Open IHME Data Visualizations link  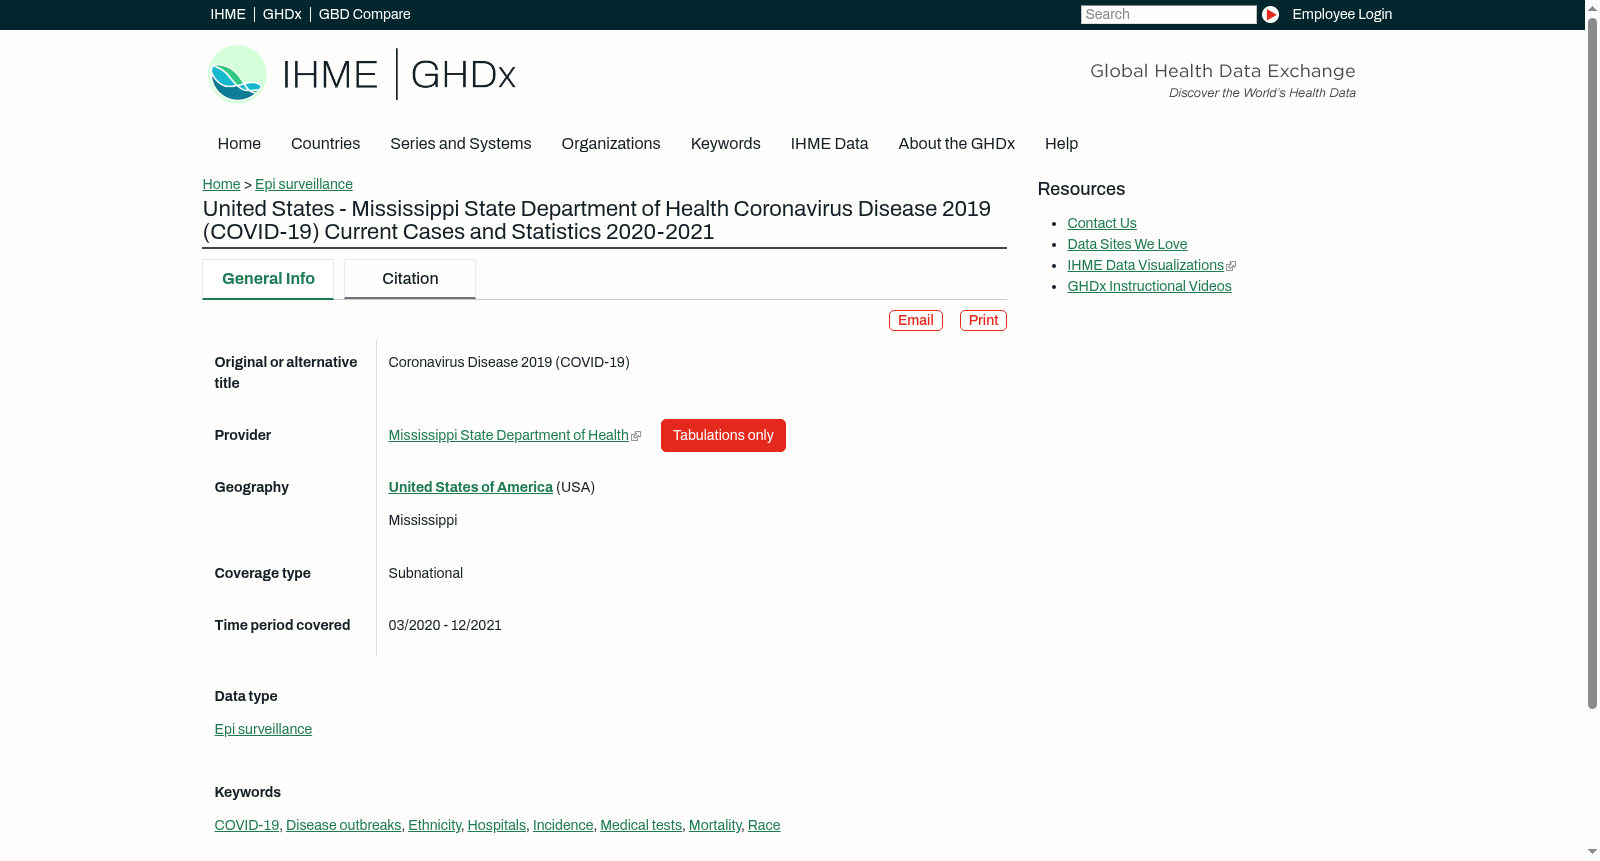1145,265
